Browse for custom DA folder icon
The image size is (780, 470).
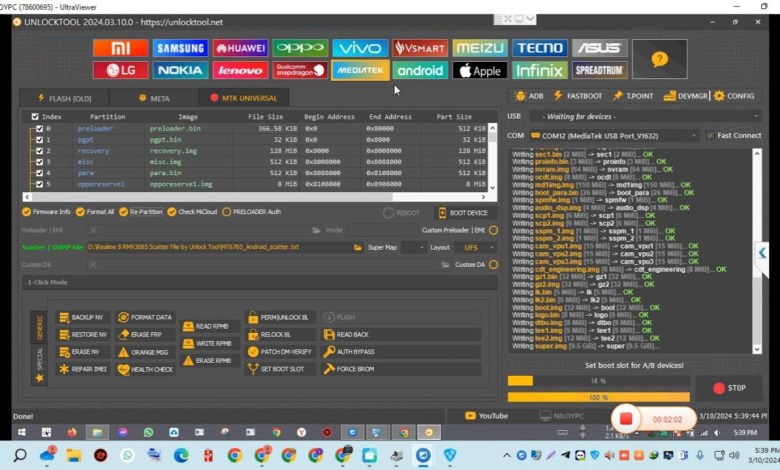pyautogui.click(x=445, y=265)
